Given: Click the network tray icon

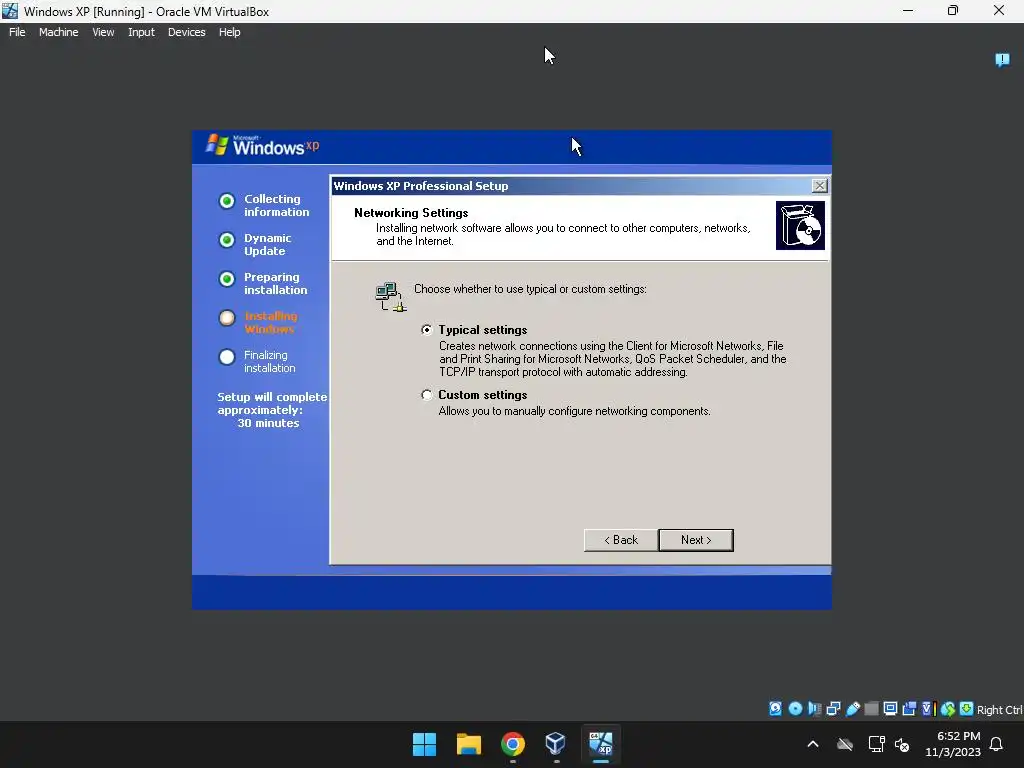Looking at the screenshot, I should 876,744.
